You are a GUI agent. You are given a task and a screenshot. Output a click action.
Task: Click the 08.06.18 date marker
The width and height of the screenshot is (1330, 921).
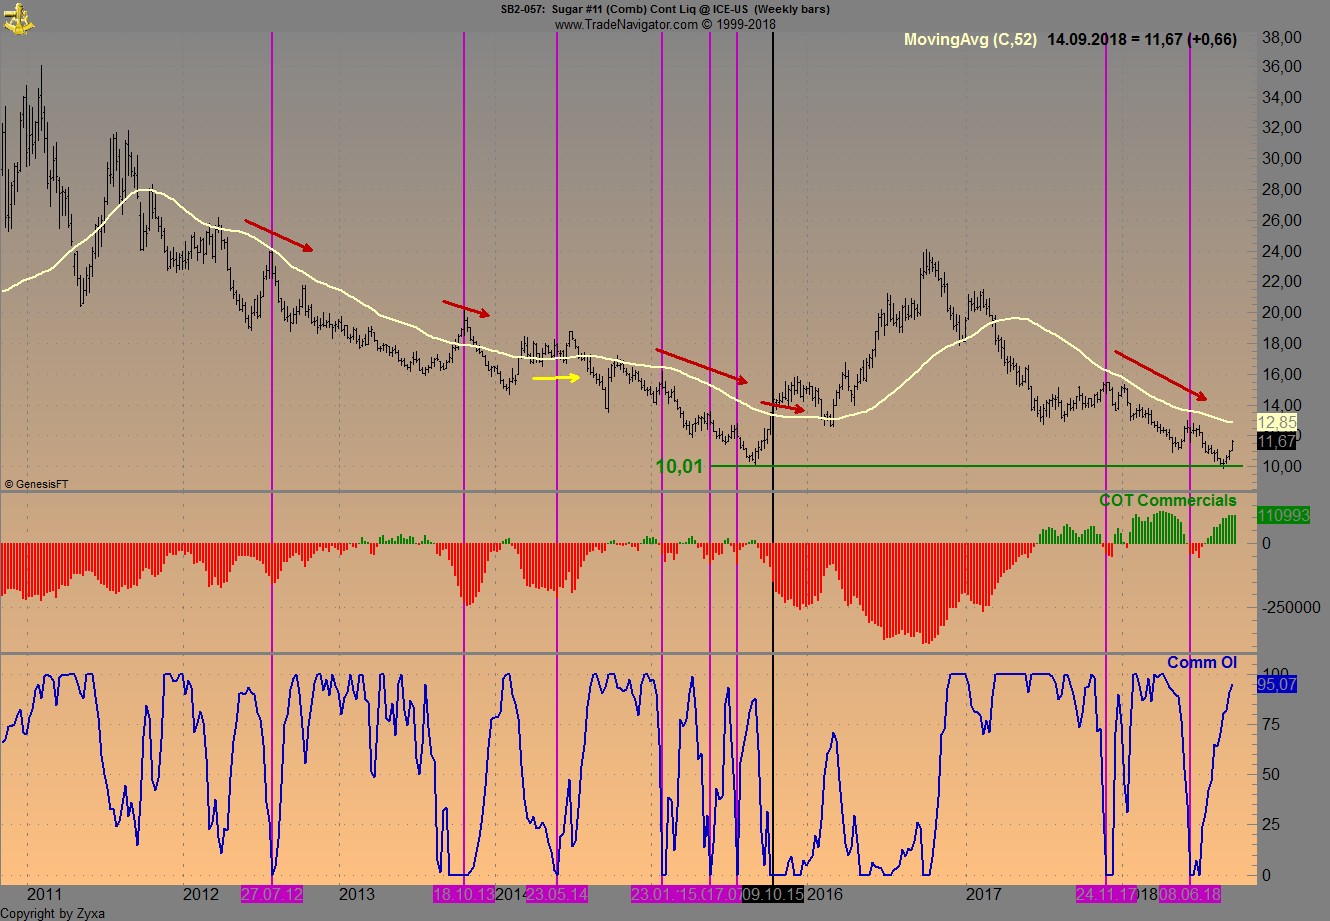pos(1190,894)
